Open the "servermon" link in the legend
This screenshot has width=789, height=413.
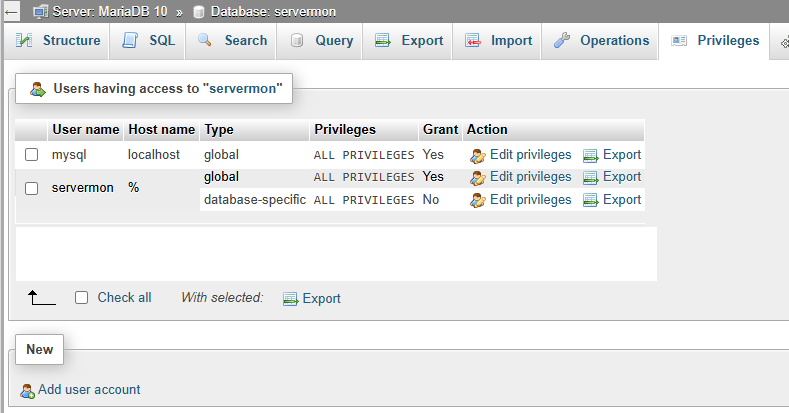pyautogui.click(x=243, y=89)
